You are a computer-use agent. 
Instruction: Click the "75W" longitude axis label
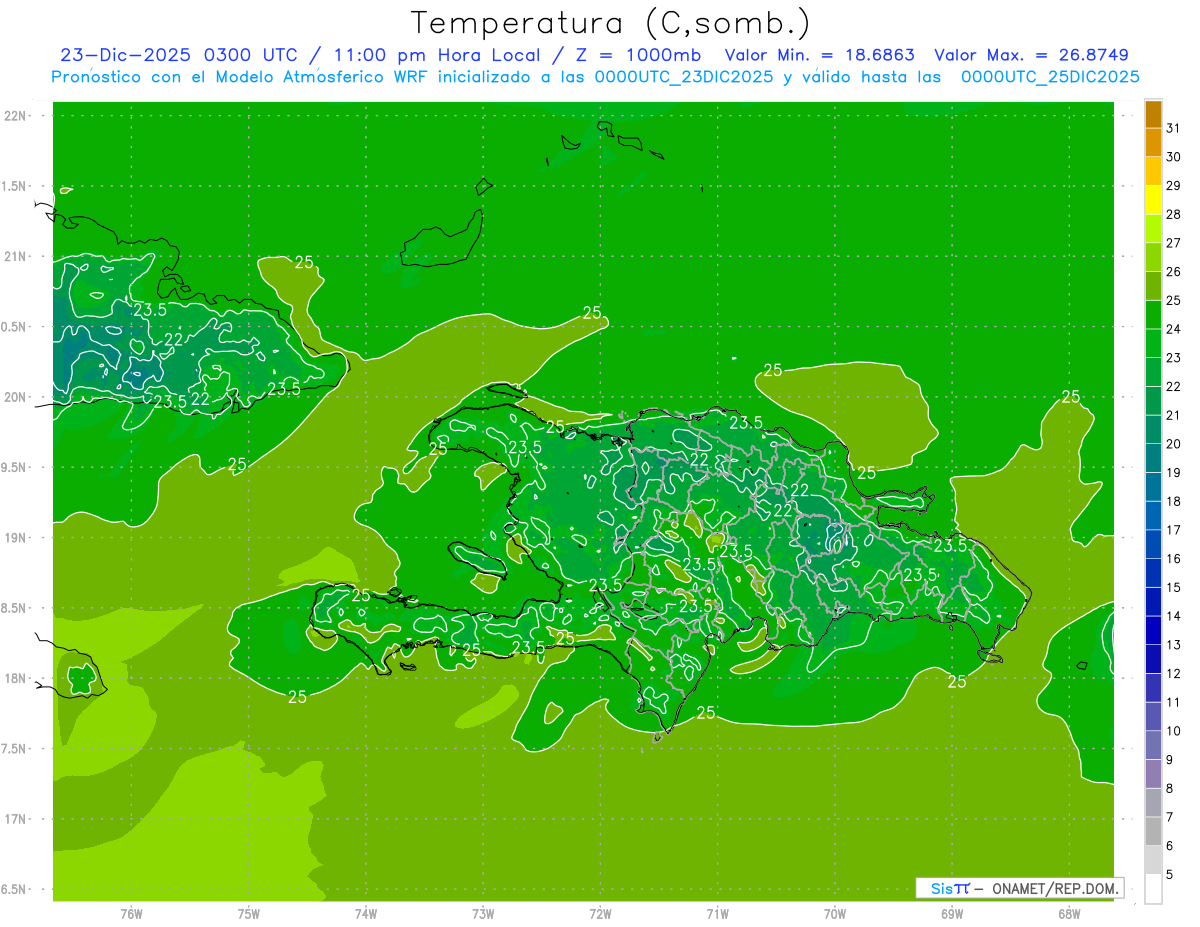click(249, 914)
